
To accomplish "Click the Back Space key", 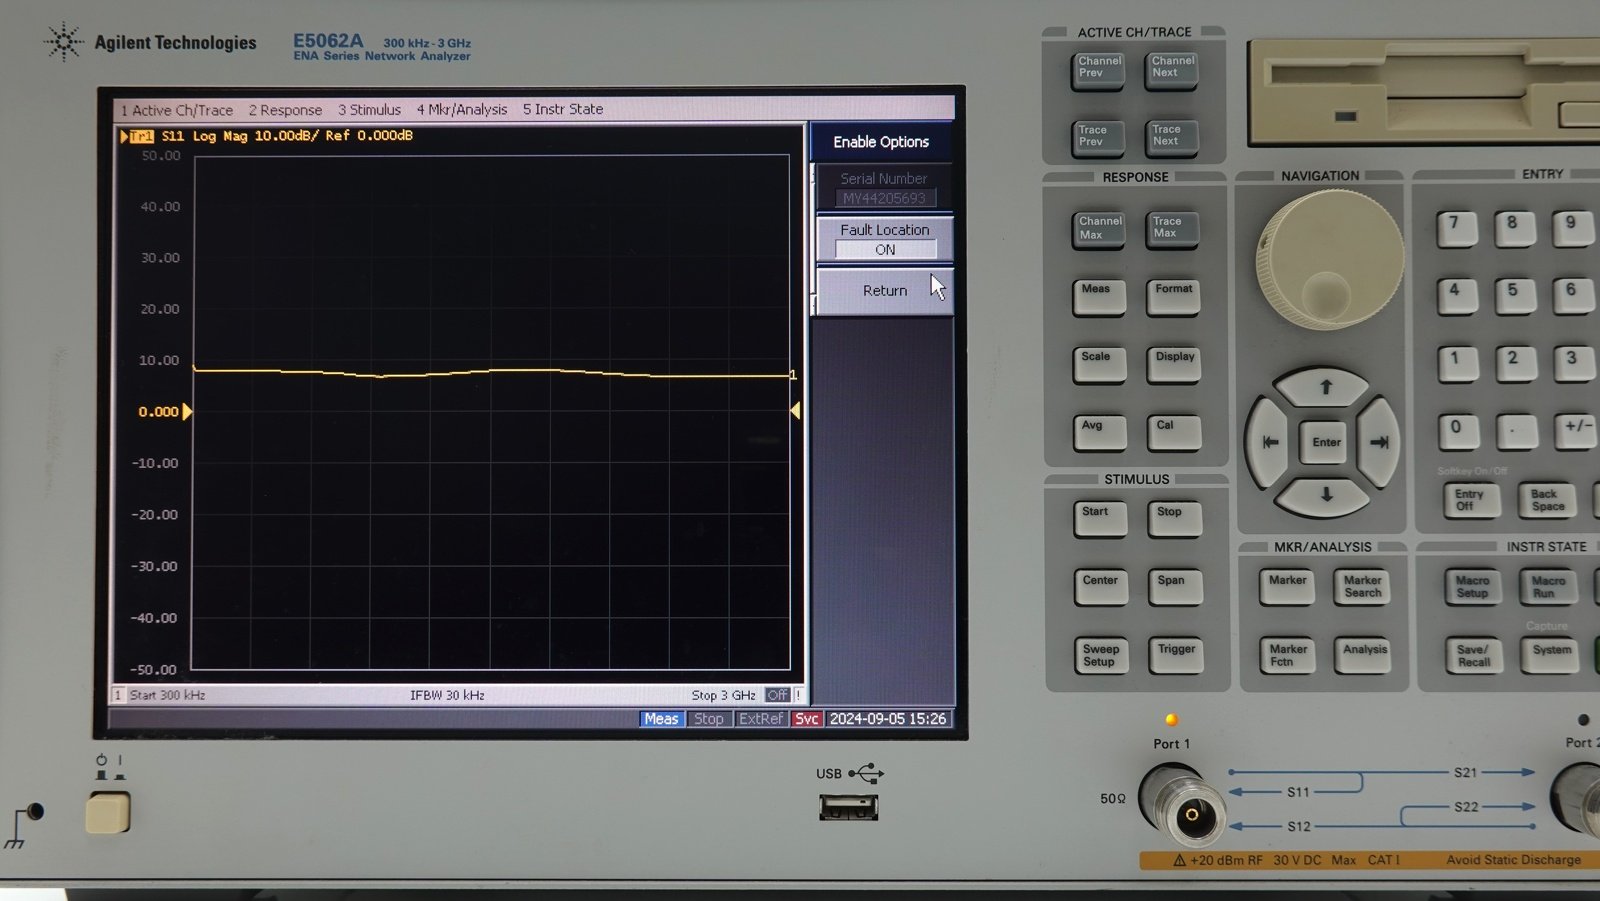I will 1547,500.
